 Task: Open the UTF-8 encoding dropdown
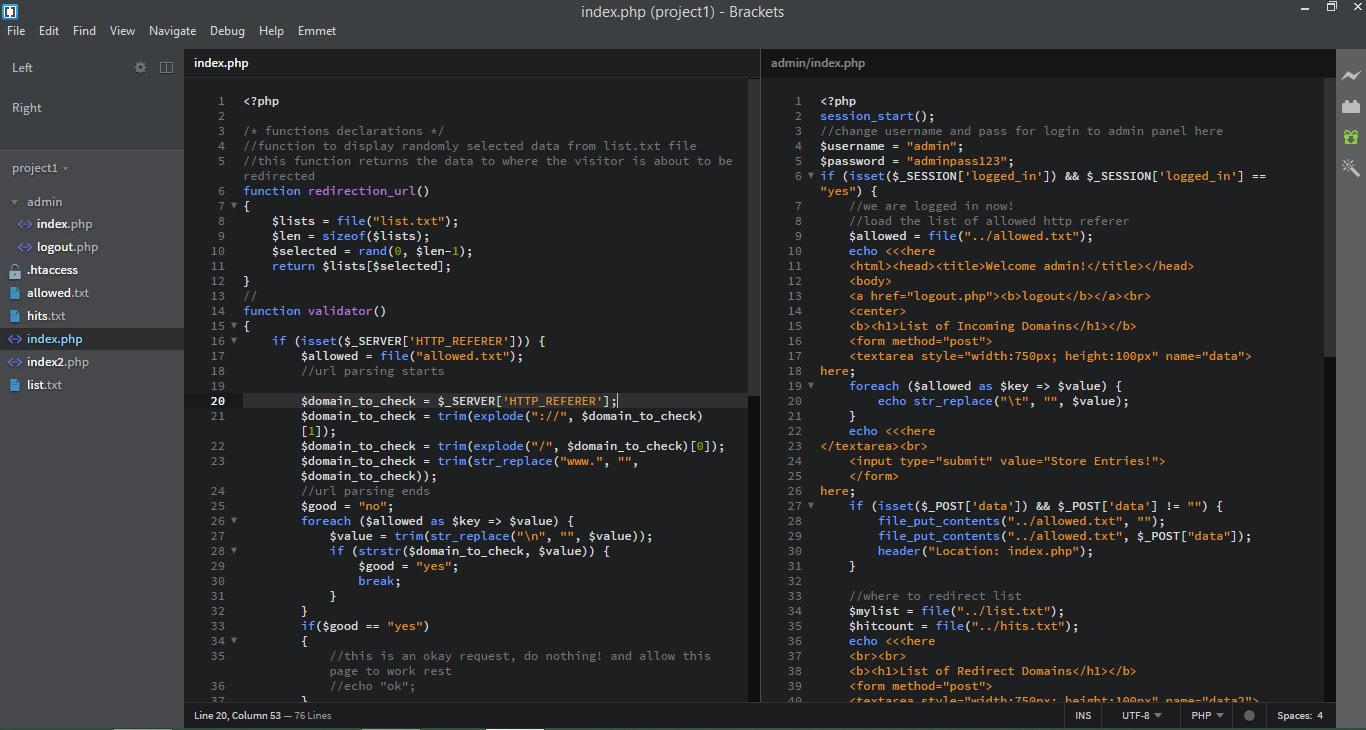tap(1138, 716)
